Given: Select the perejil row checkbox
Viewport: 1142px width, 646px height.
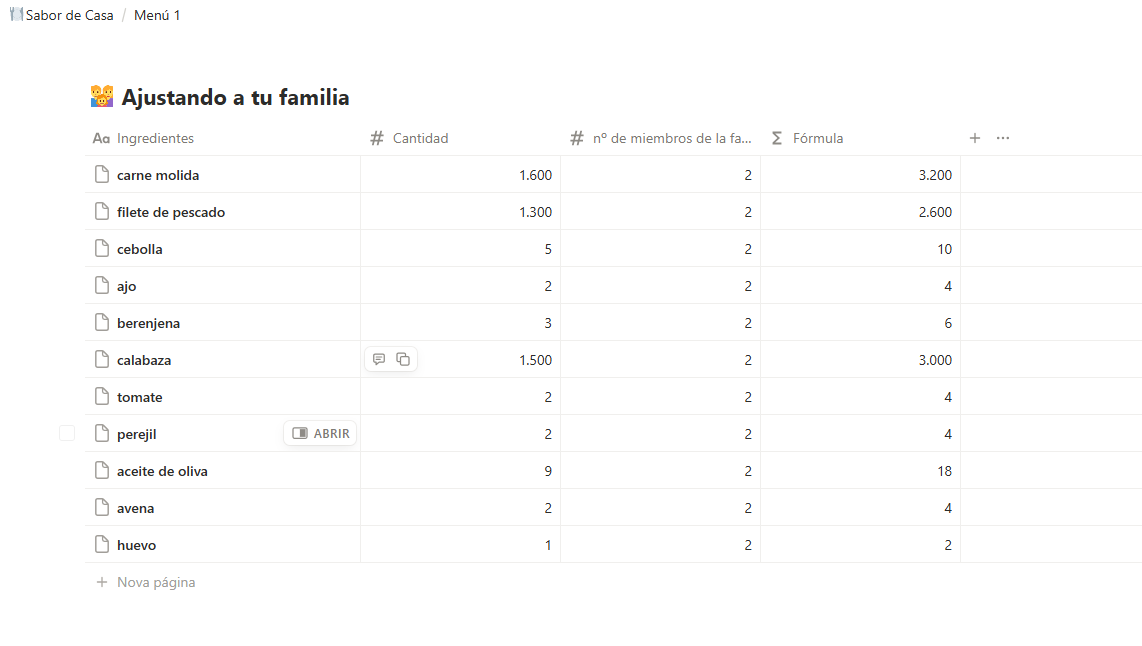Looking at the screenshot, I should (x=67, y=433).
